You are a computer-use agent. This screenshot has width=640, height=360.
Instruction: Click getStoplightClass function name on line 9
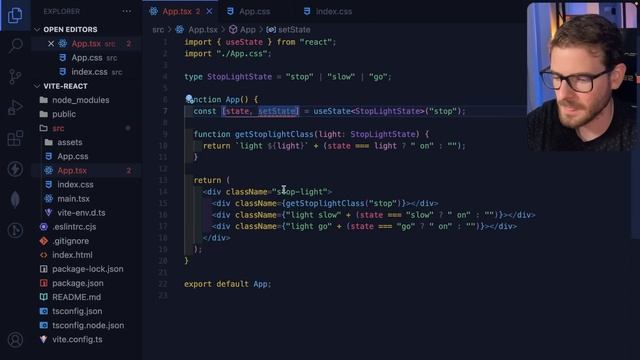point(274,134)
